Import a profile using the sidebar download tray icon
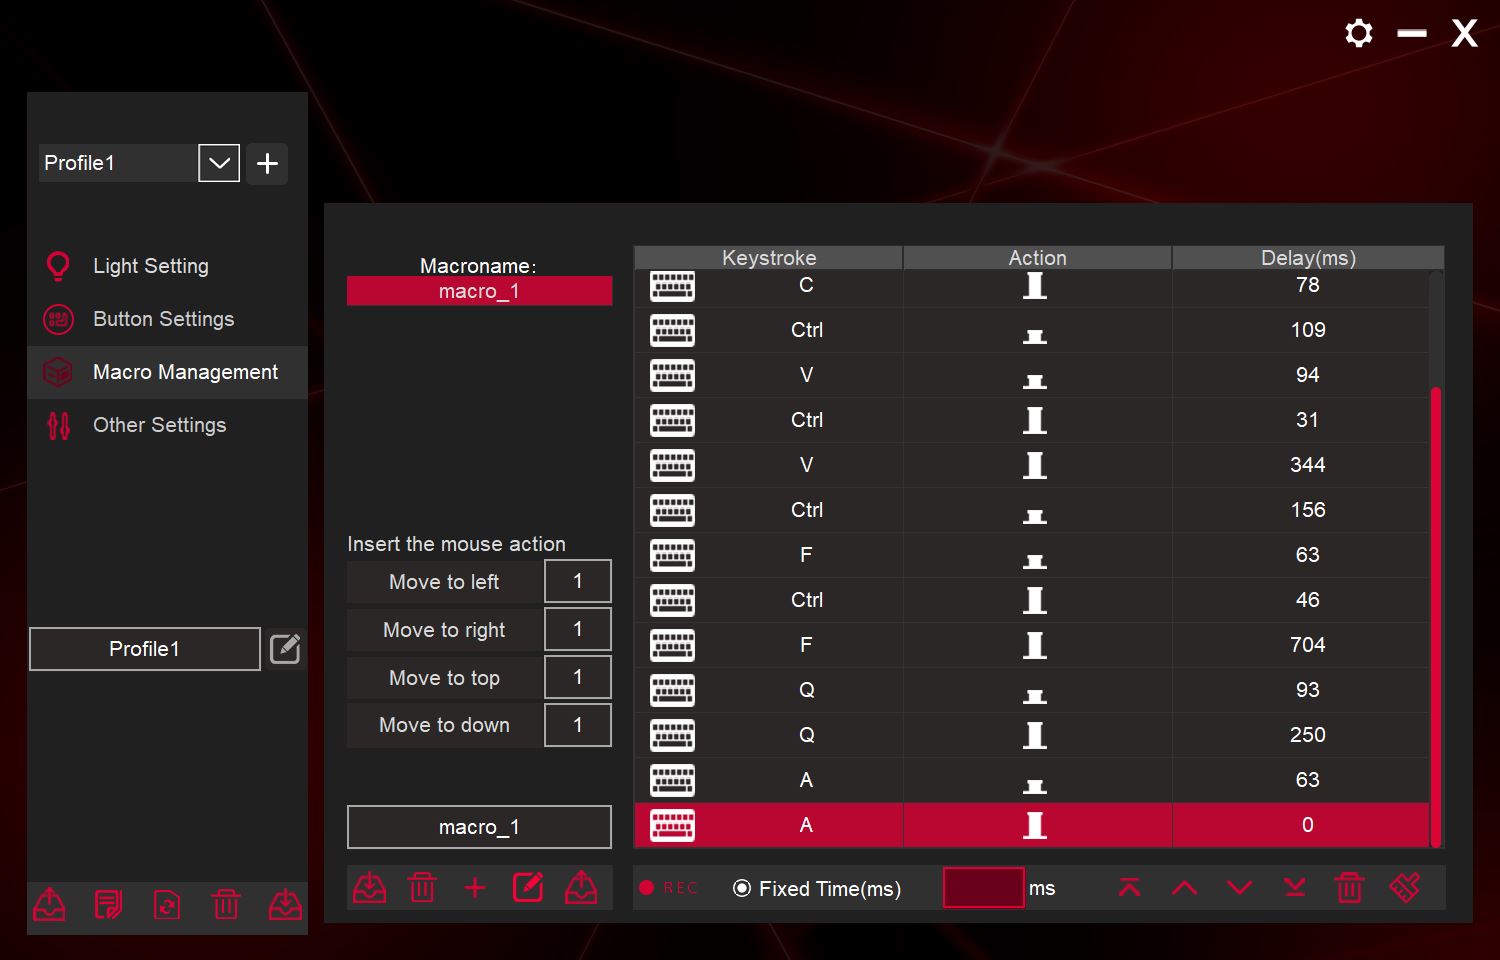The height and width of the screenshot is (960, 1500). coord(285,905)
